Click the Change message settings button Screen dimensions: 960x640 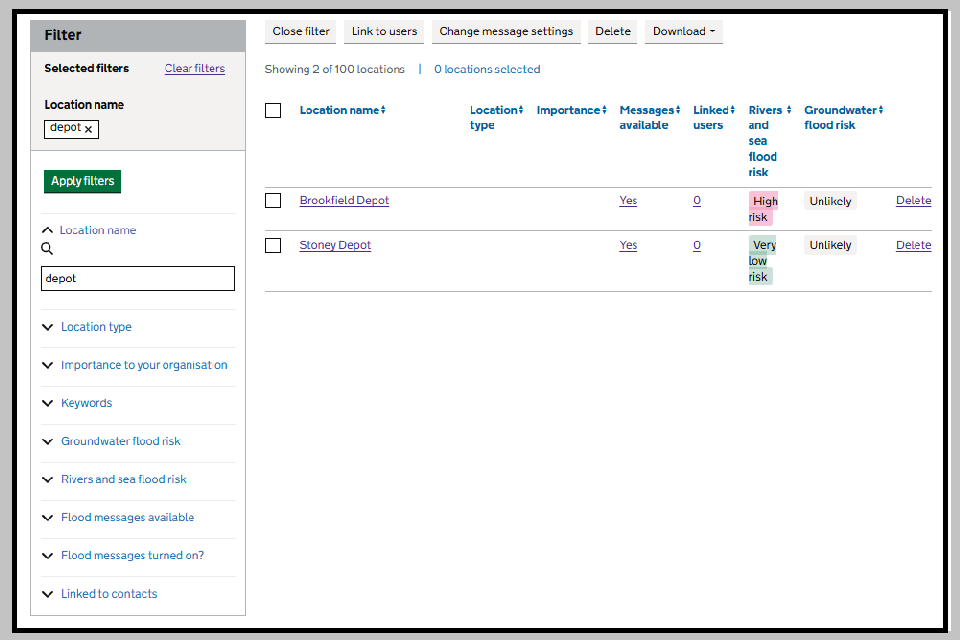(506, 32)
